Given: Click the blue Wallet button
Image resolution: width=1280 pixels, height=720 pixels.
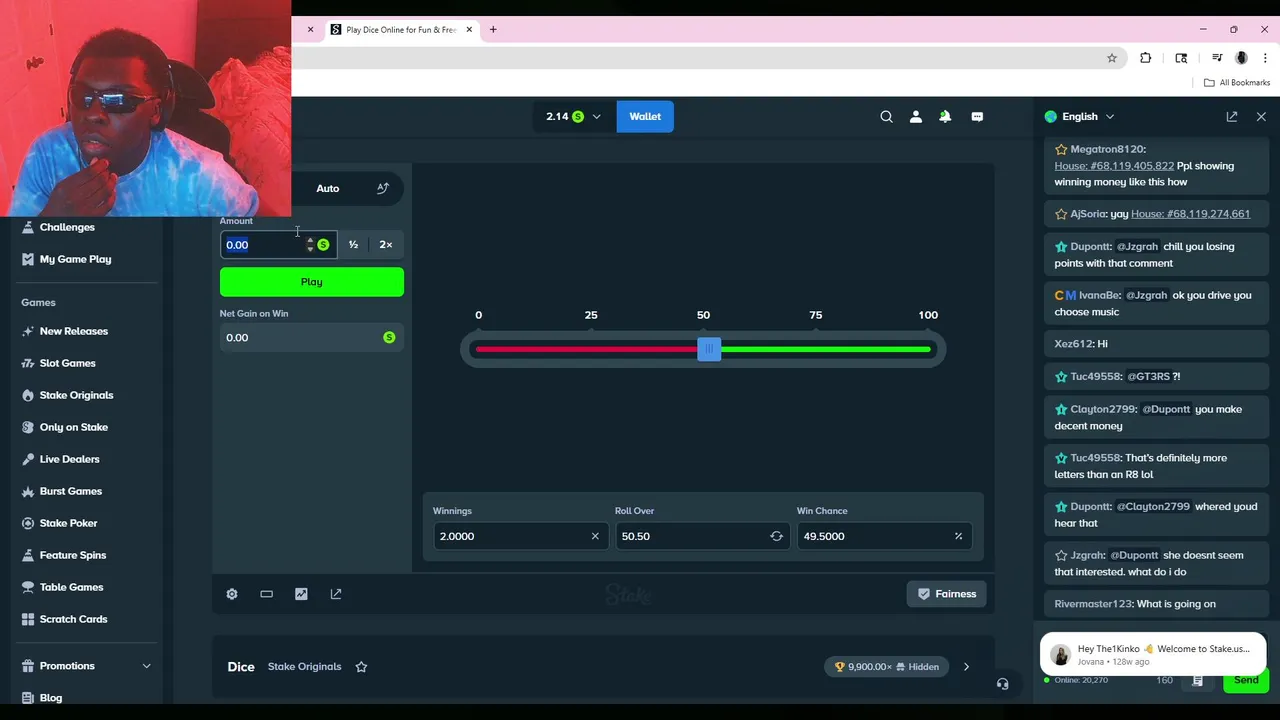Looking at the screenshot, I should [x=645, y=117].
